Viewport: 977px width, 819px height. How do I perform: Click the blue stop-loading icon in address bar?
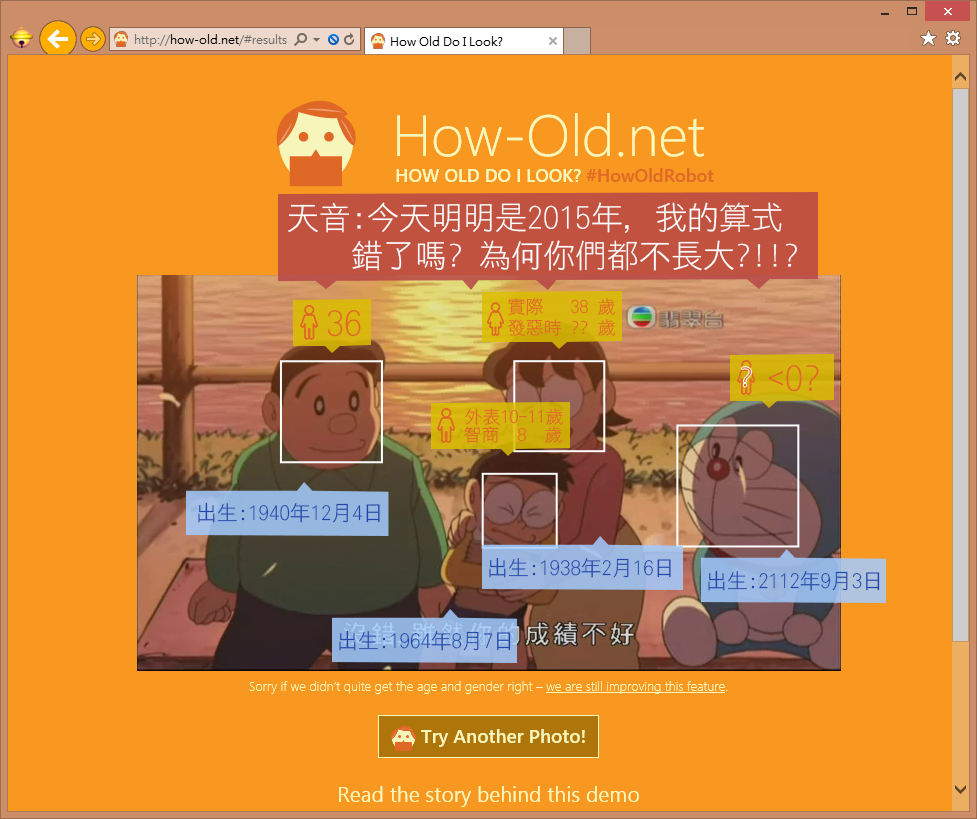(x=333, y=39)
